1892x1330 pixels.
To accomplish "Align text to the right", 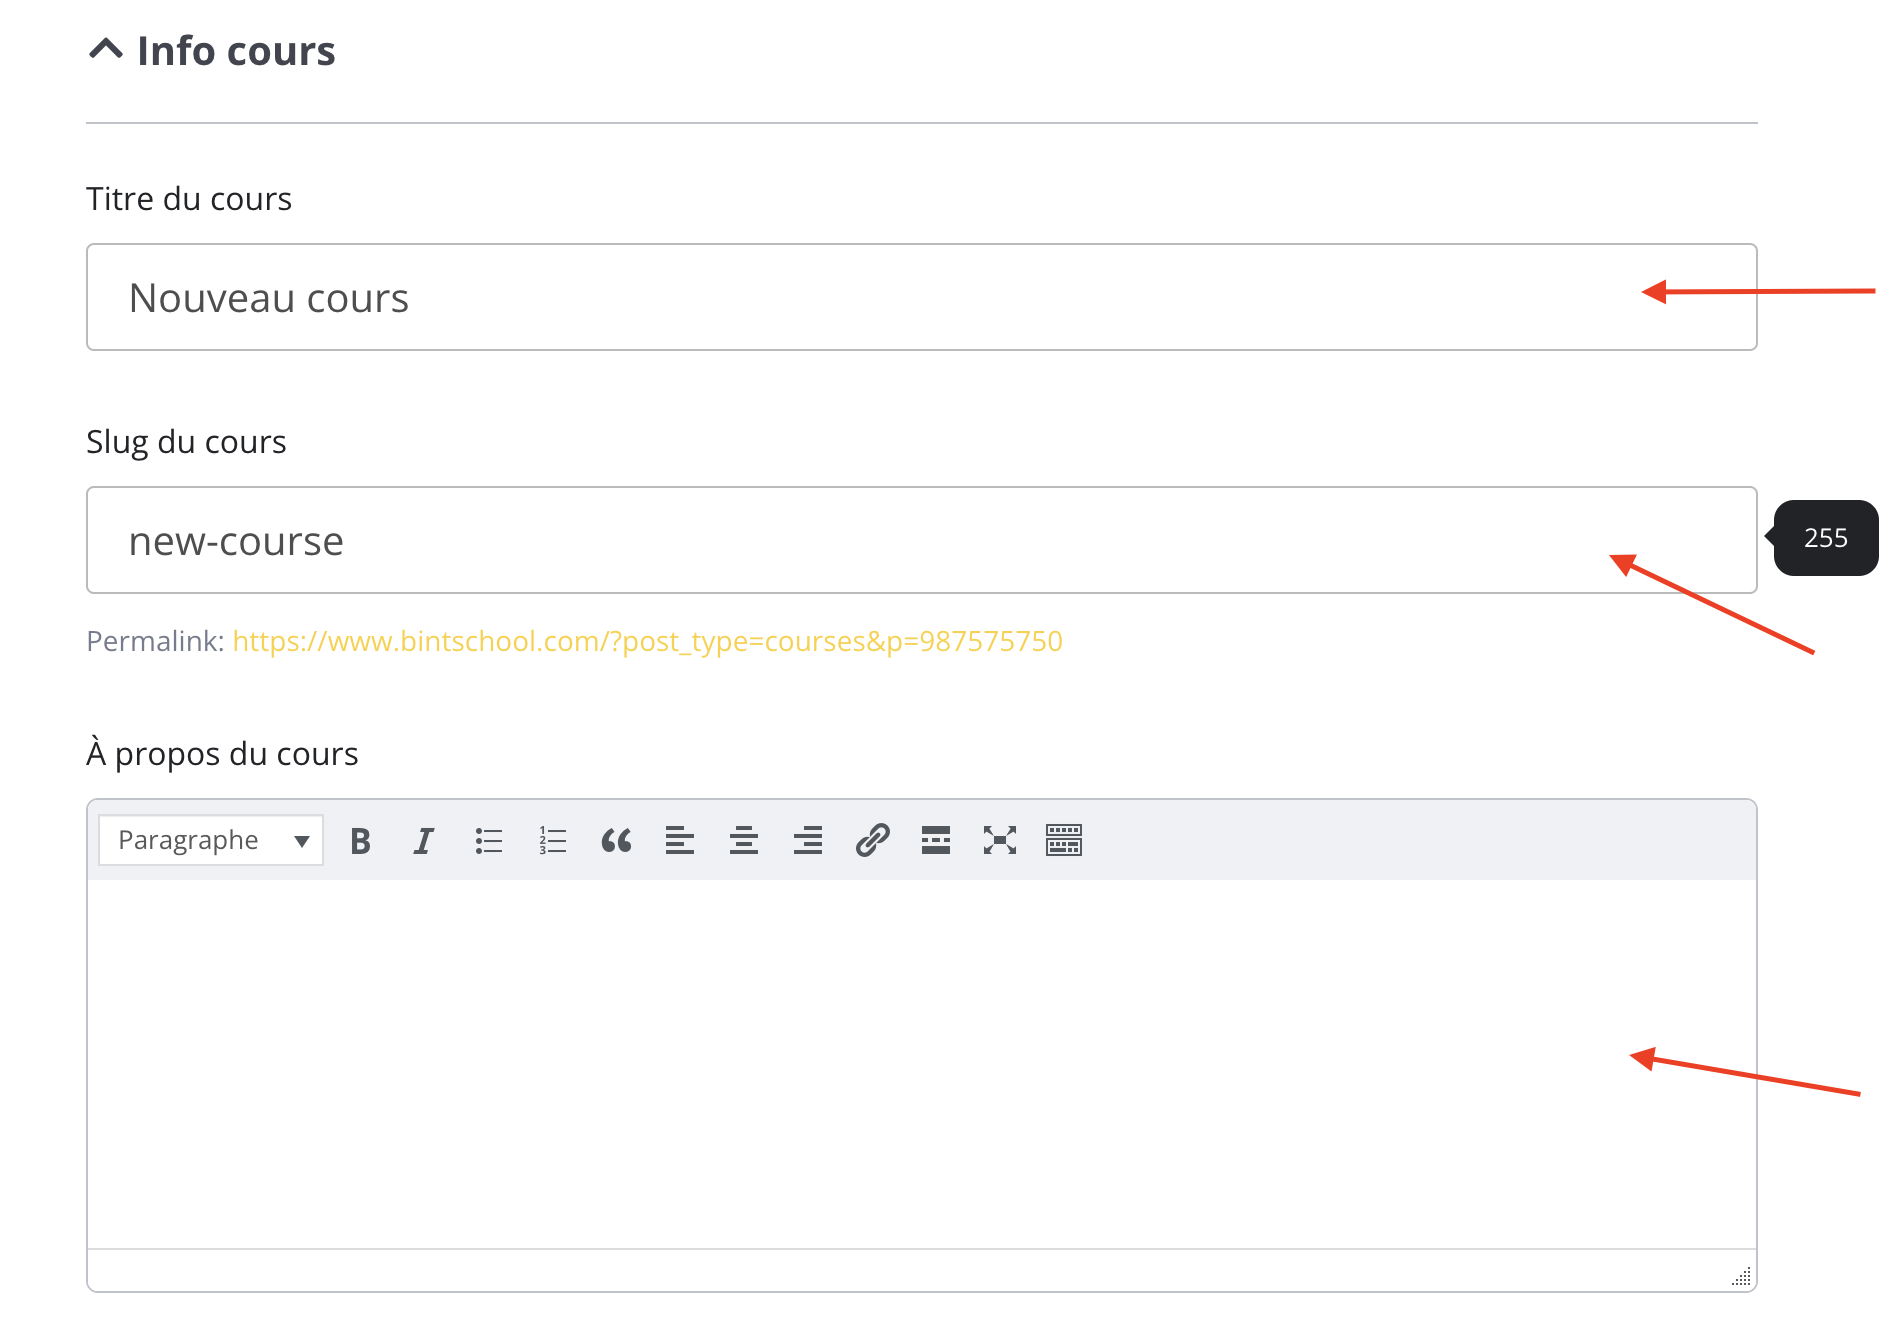I will click(x=808, y=841).
